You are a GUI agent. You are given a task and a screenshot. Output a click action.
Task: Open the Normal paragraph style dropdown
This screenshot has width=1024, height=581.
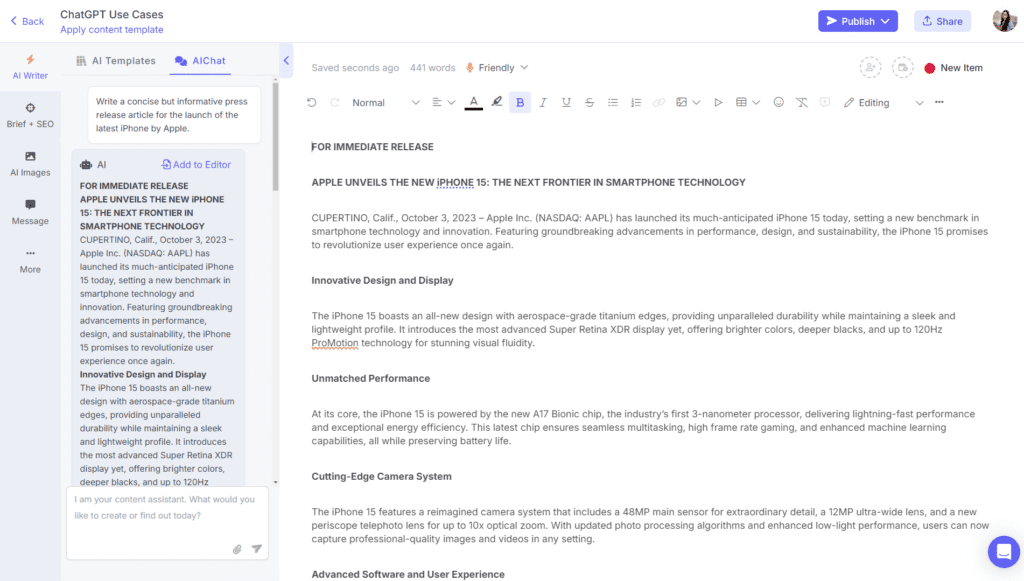pyautogui.click(x=385, y=102)
